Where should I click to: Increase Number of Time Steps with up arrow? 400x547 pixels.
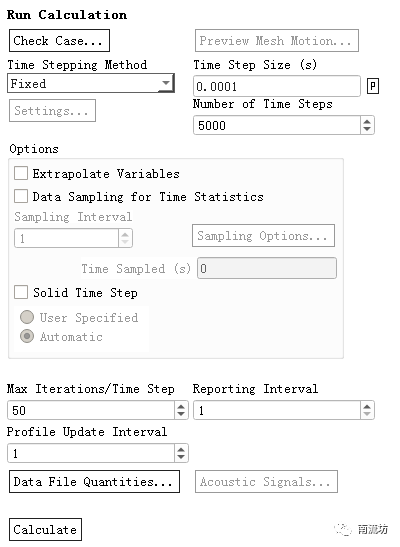367,122
